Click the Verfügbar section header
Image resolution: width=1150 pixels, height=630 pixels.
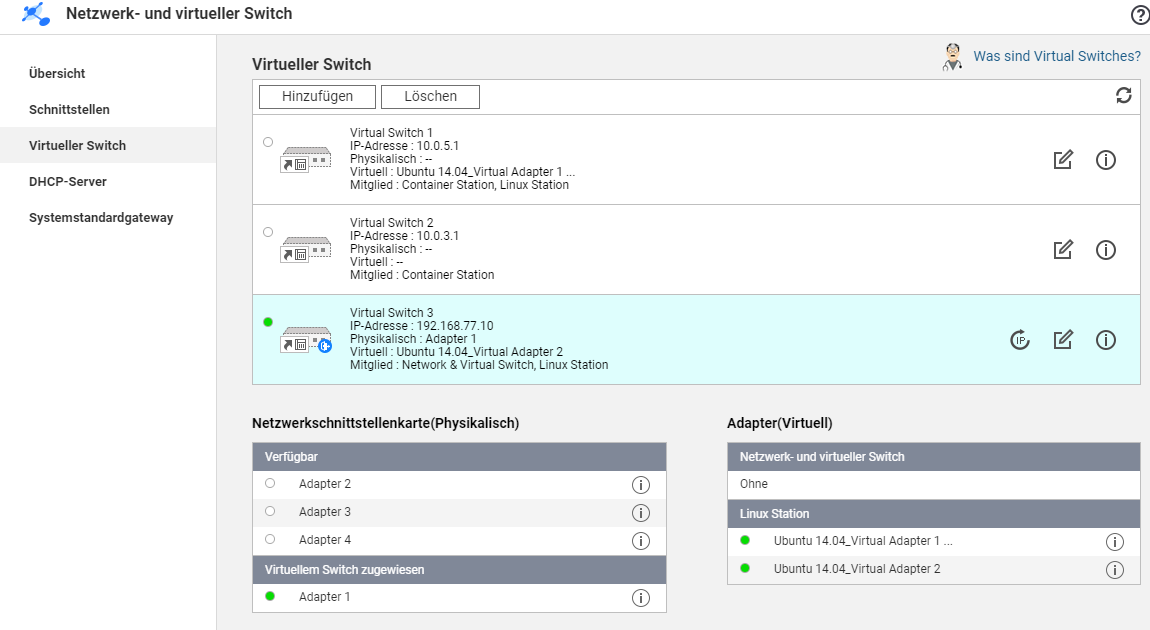459,456
